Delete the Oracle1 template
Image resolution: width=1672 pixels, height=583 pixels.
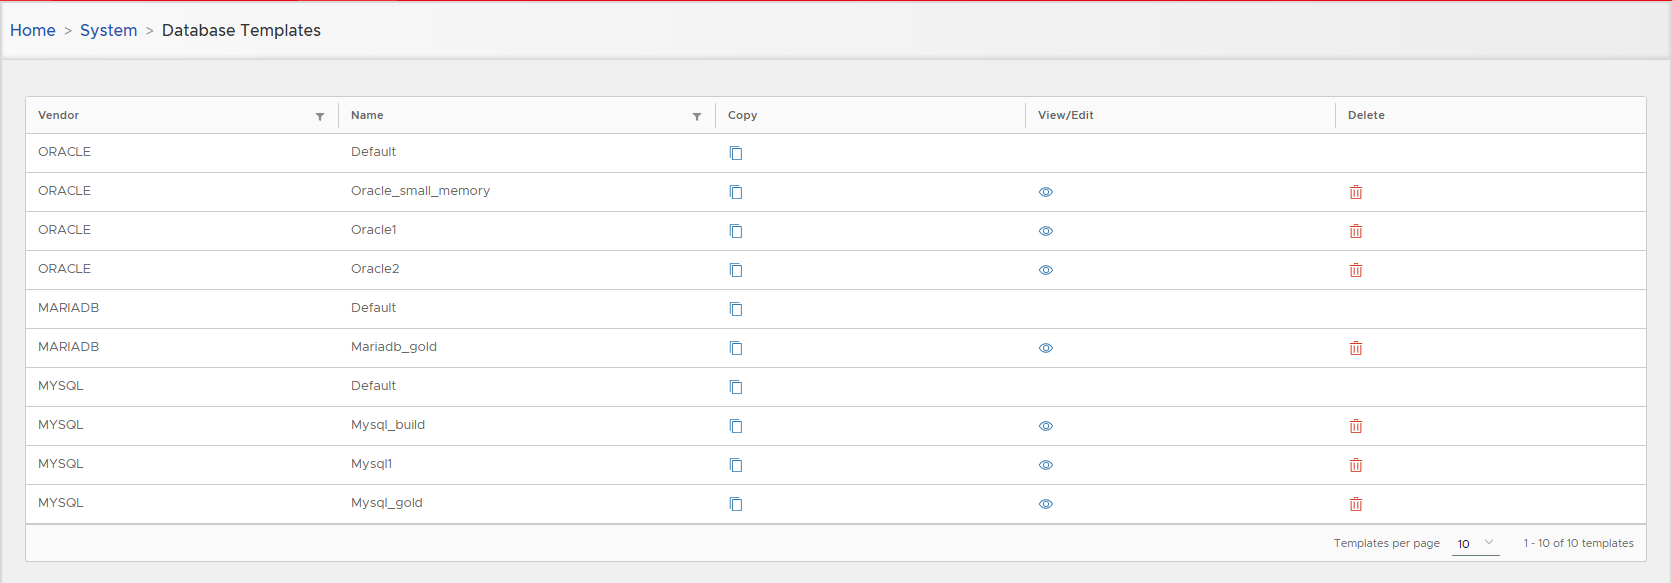[1356, 231]
